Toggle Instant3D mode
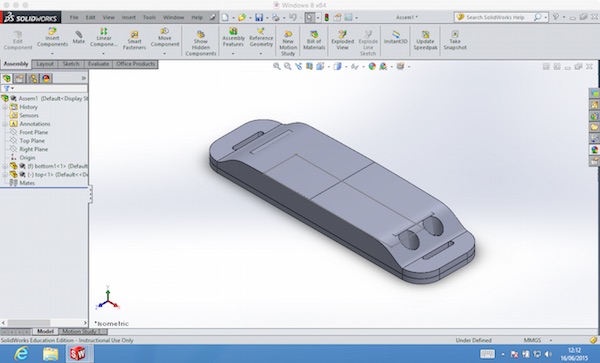Viewport: 600px width, 363px height. pyautogui.click(x=396, y=37)
